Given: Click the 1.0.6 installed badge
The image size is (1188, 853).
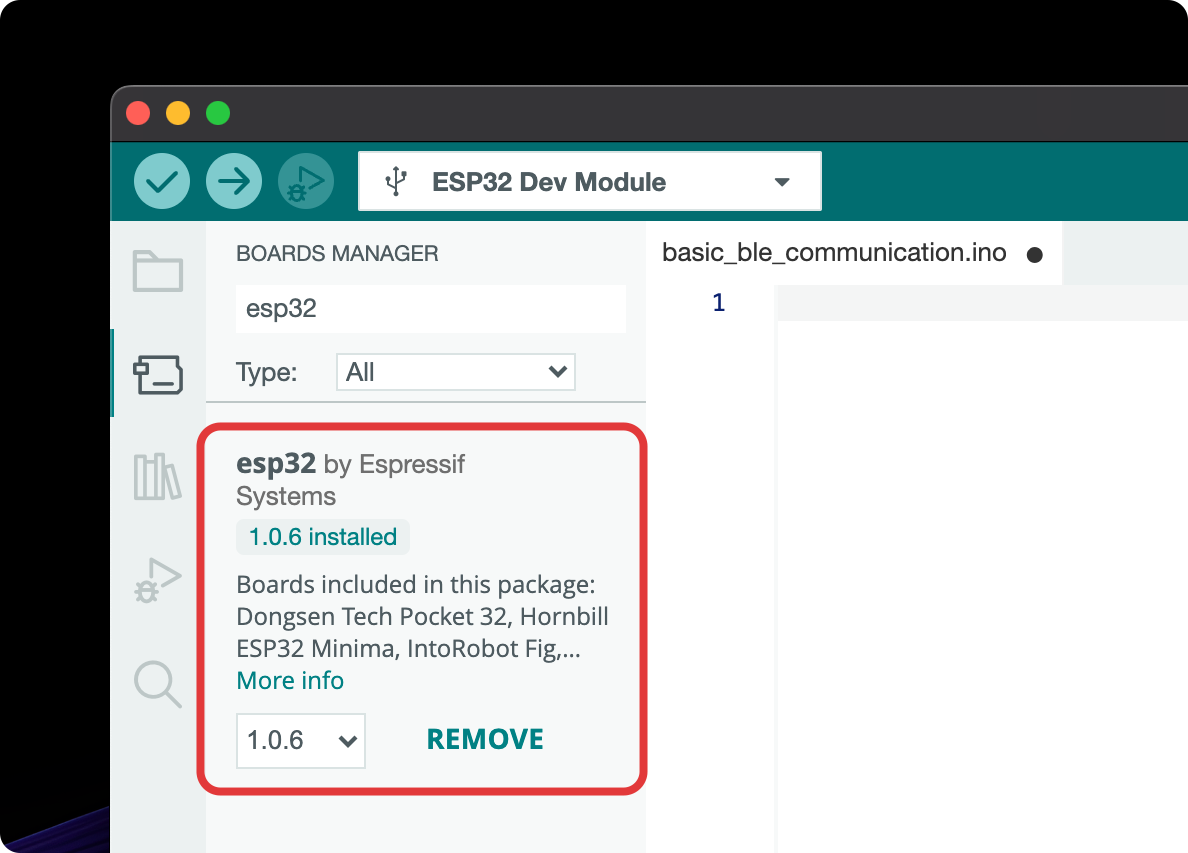Looking at the screenshot, I should pos(322,536).
